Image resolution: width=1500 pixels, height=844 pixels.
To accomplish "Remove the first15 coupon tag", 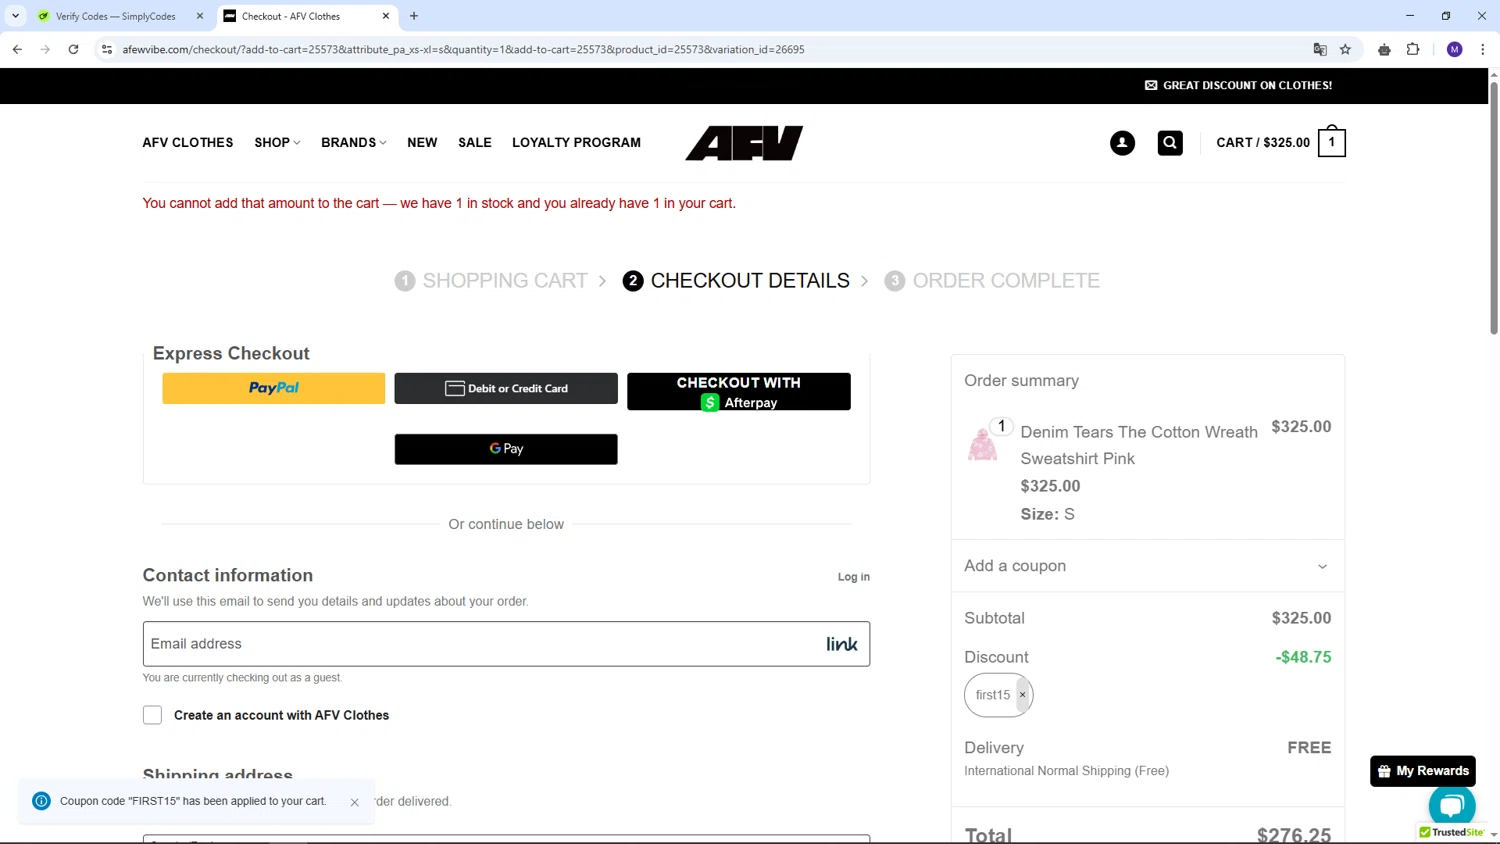I will point(1022,695).
